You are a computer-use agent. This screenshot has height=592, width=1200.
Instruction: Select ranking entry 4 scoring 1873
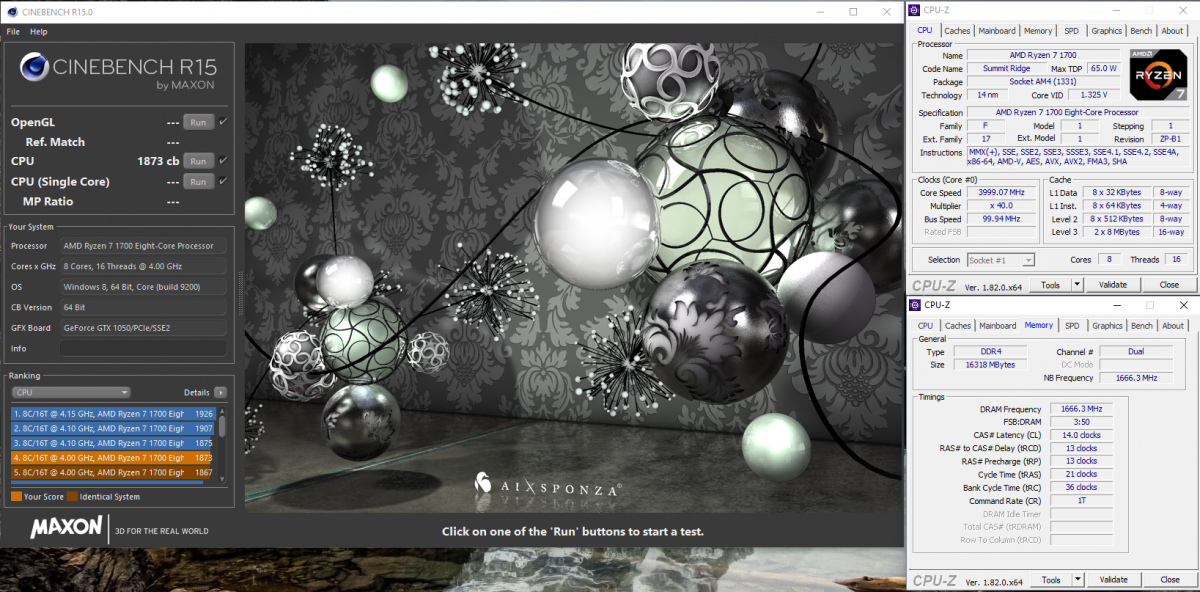[x=114, y=457]
